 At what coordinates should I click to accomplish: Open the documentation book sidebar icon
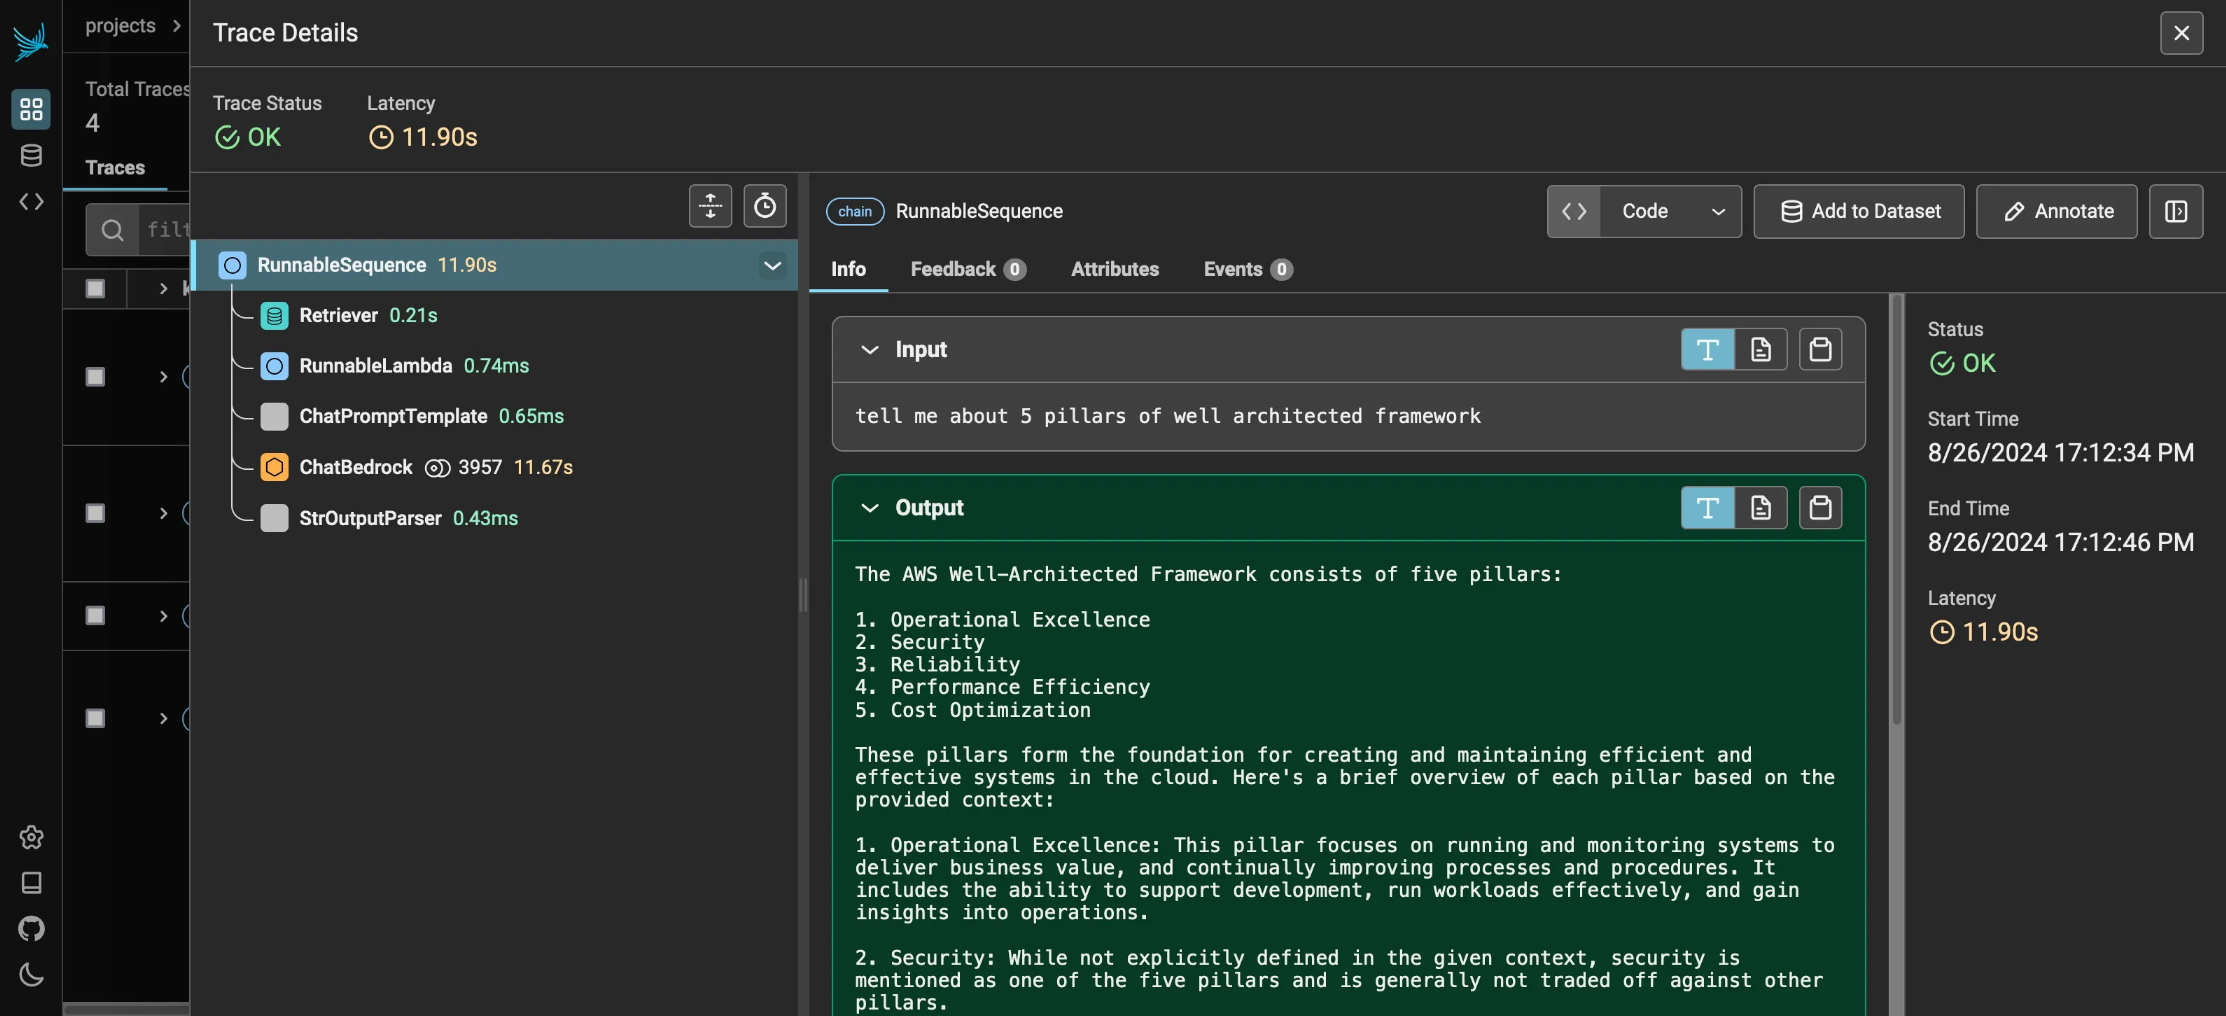[31, 883]
